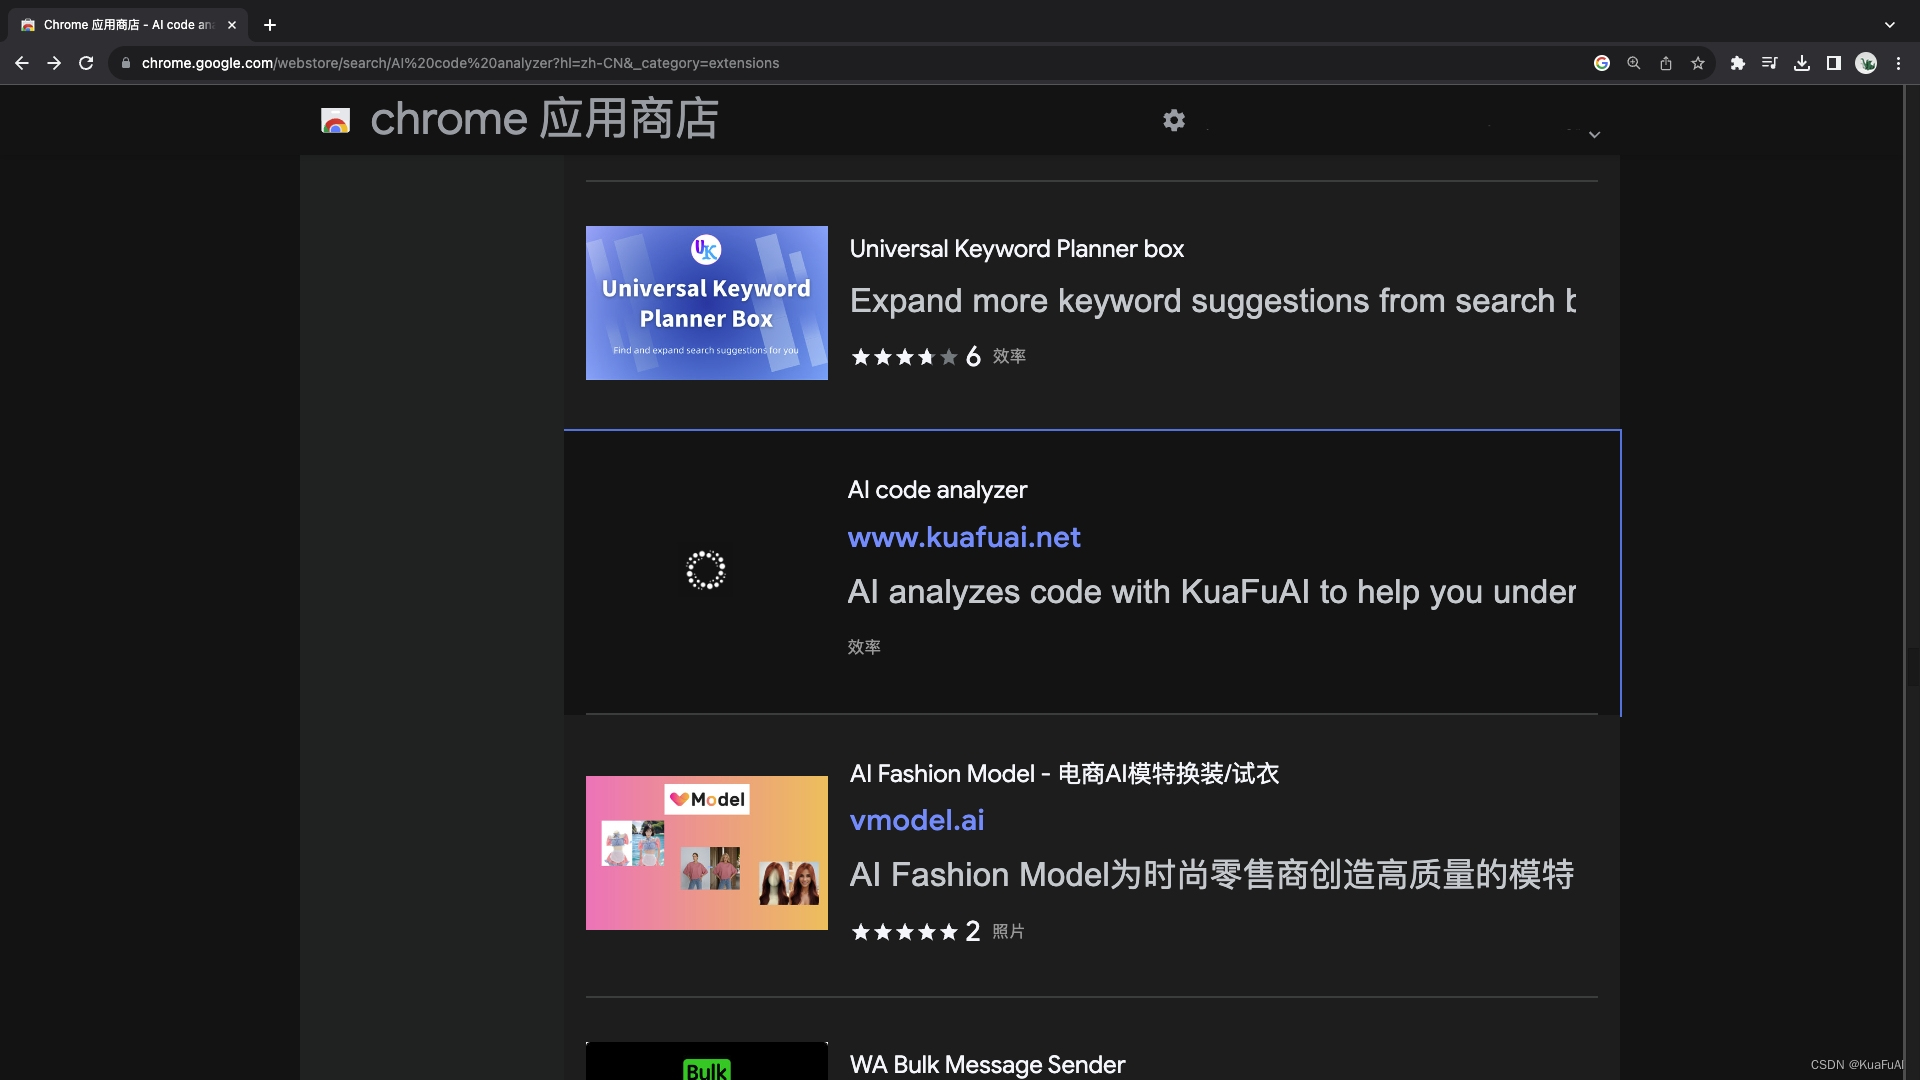Open the Downloads icon in toolbar
The height and width of the screenshot is (1080, 1920).
pos(1802,63)
